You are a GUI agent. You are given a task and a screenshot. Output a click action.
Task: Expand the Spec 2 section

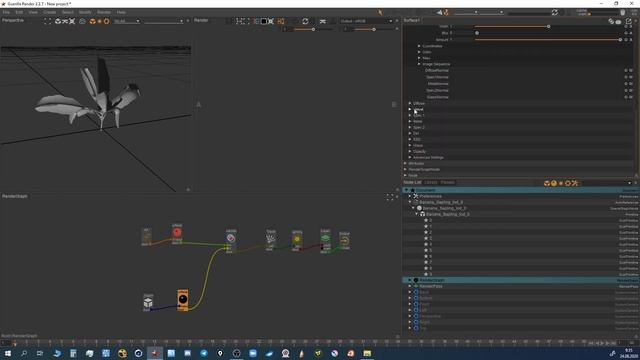tap(410, 127)
